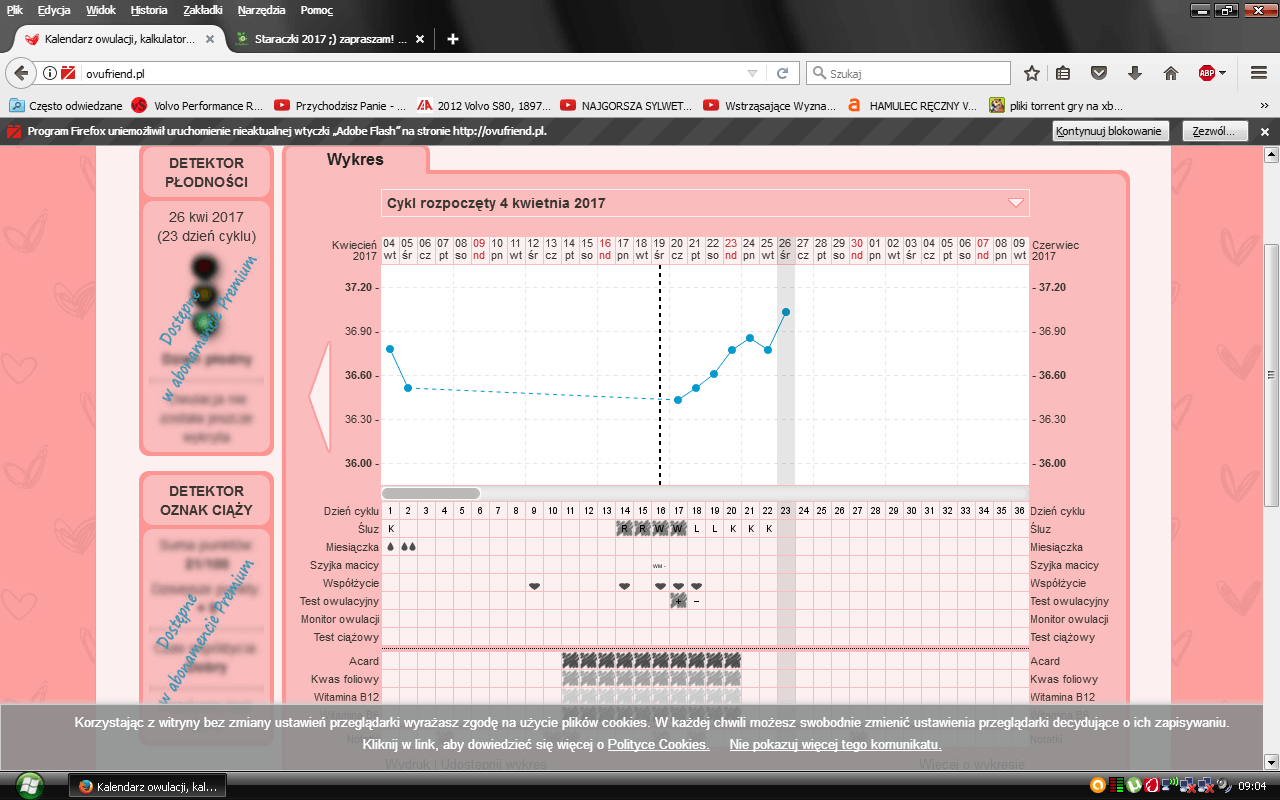Click the system clock showing 09:04

click(1253, 786)
